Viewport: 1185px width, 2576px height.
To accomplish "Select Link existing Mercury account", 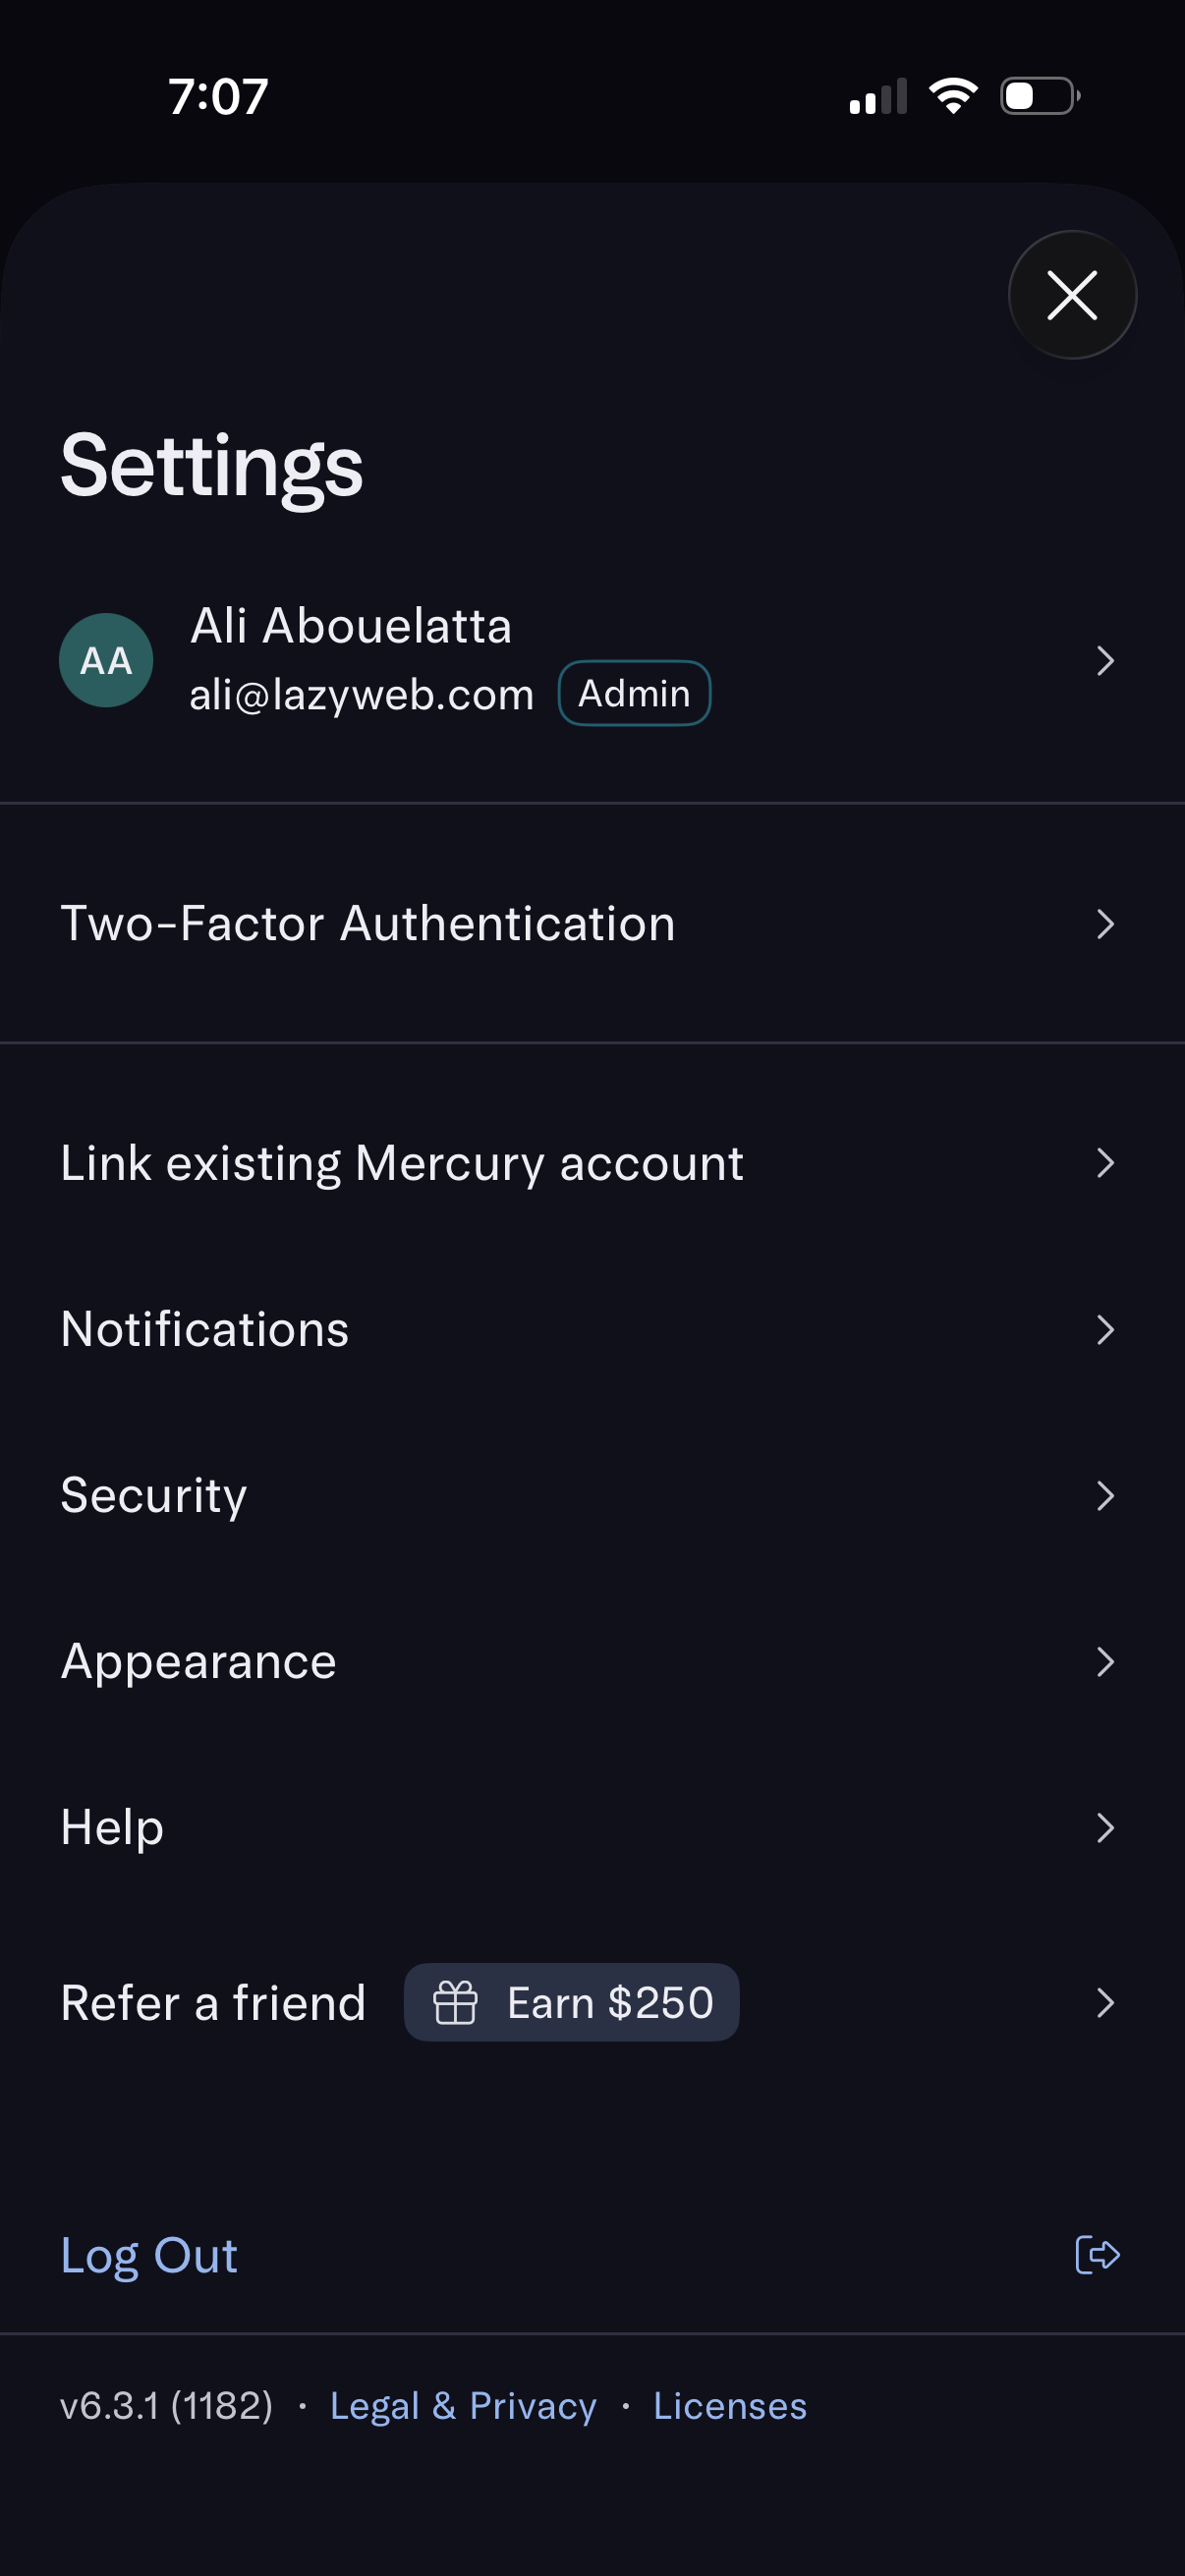I will (402, 1164).
